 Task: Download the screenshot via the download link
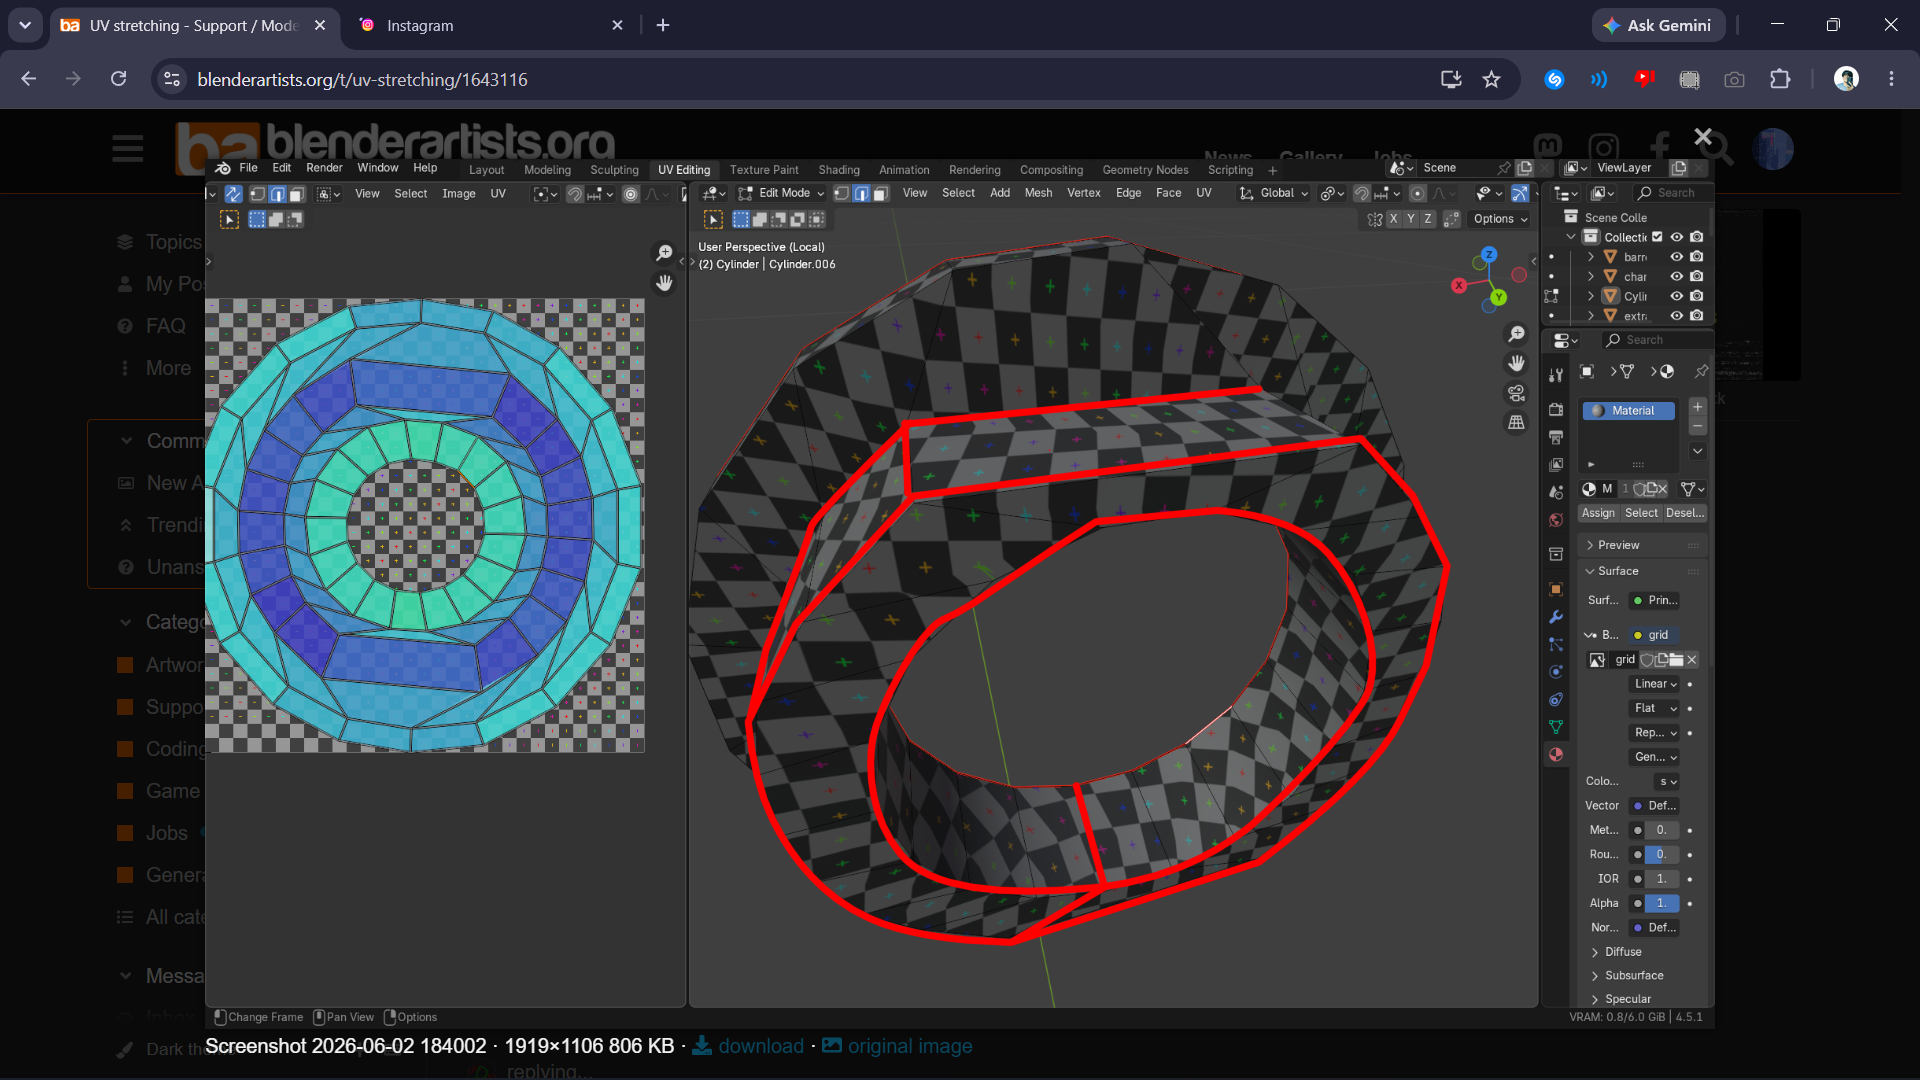(748, 1046)
